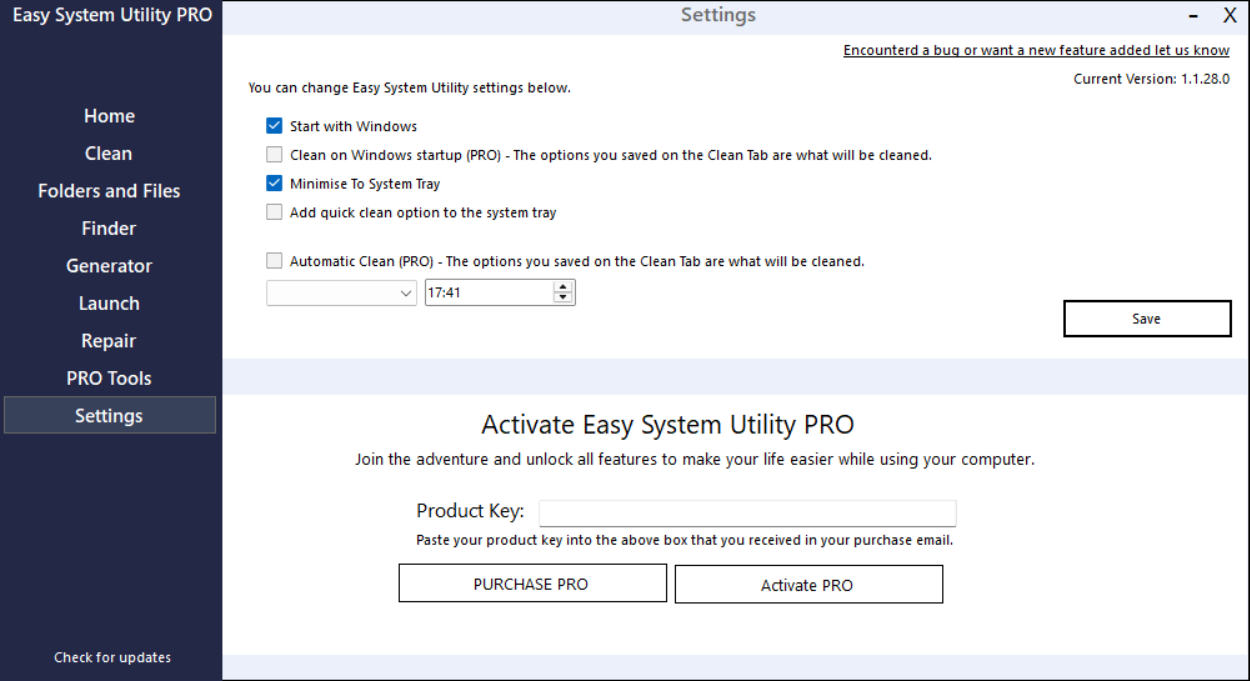Uncheck Start with Windows

coord(274,126)
